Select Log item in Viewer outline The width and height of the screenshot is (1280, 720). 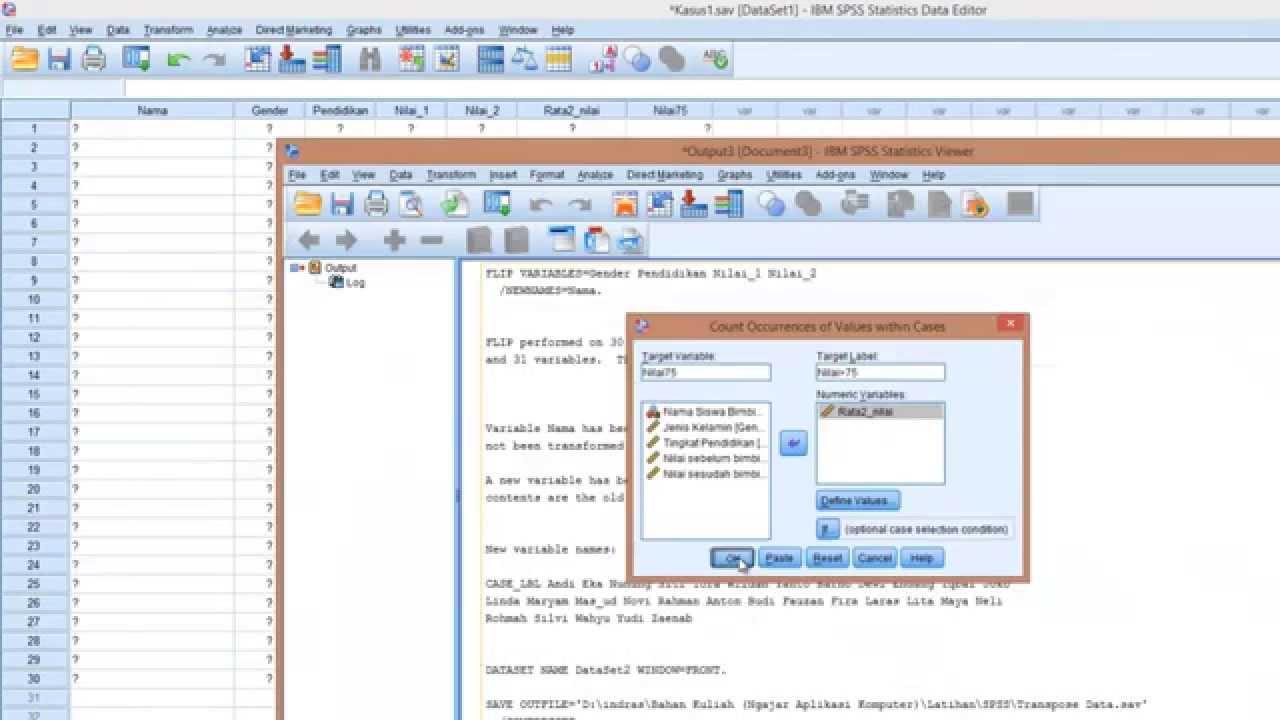point(355,283)
